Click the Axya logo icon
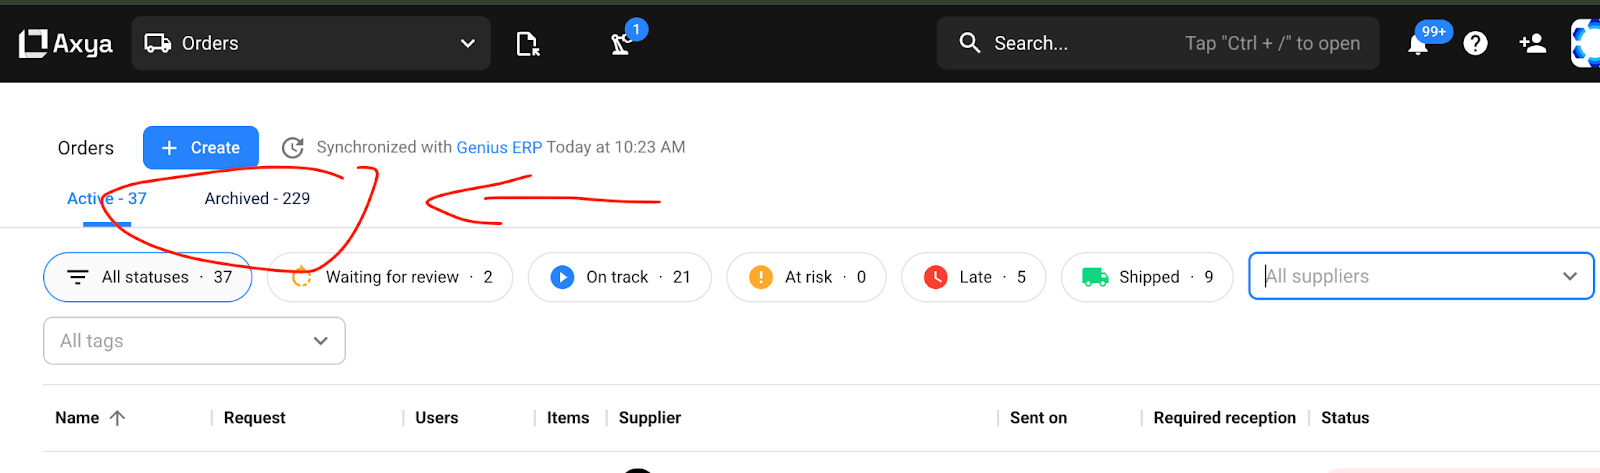Viewport: 1600px width, 473px height. [33, 43]
